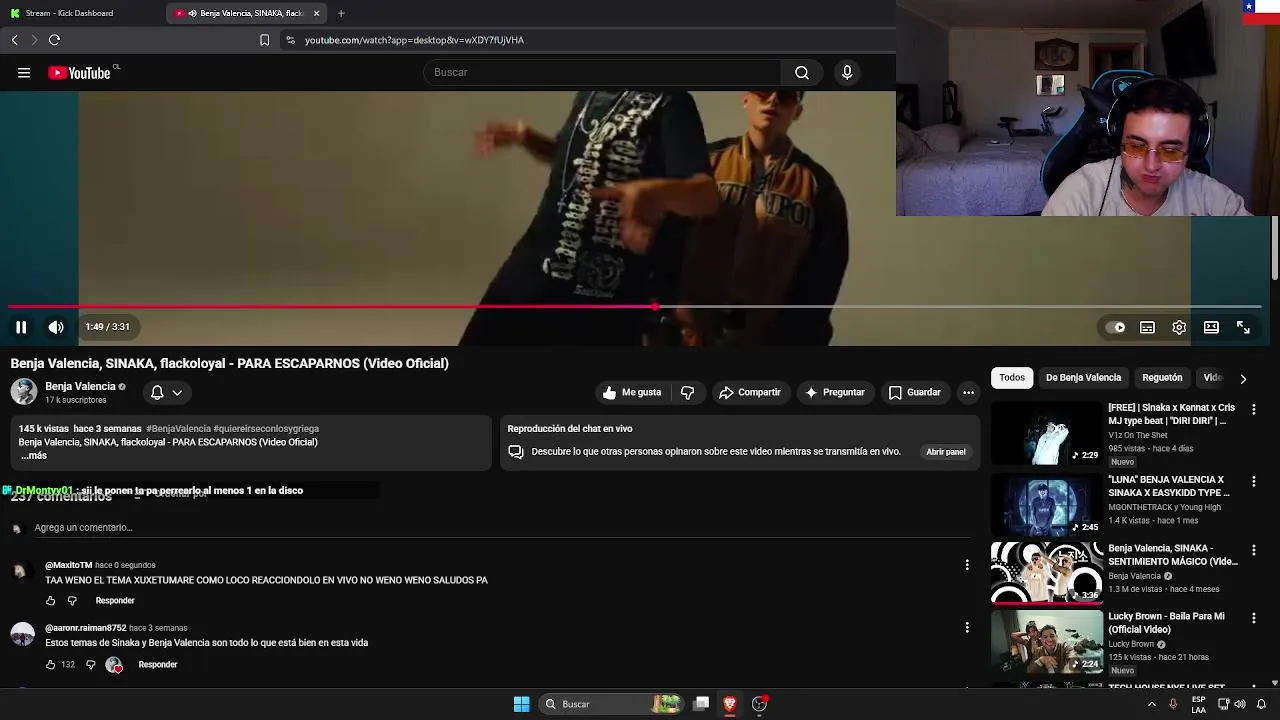Bookmark this page in address bar
The image size is (1280, 720).
click(264, 40)
